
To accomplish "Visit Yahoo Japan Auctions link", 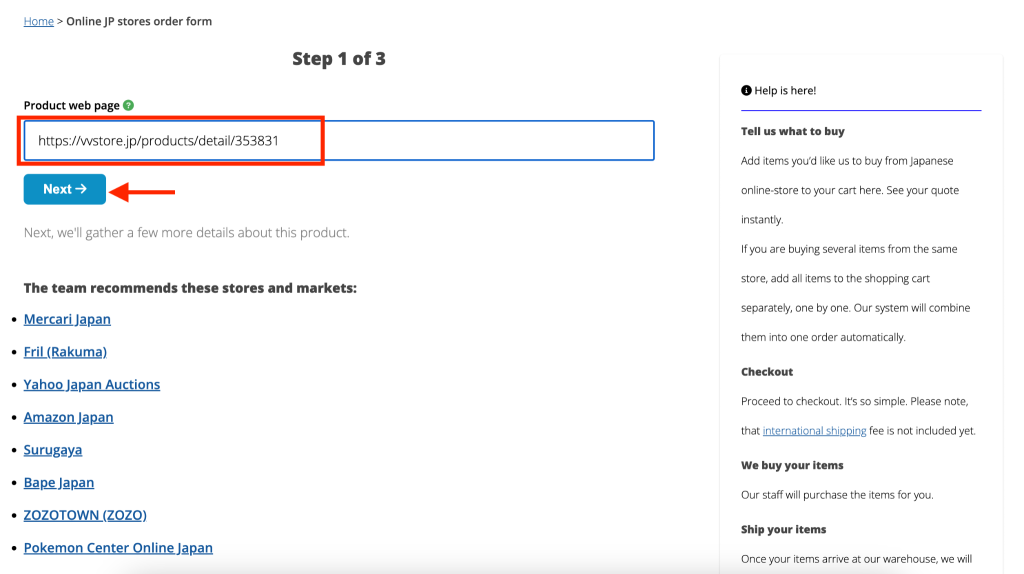I will click(92, 384).
